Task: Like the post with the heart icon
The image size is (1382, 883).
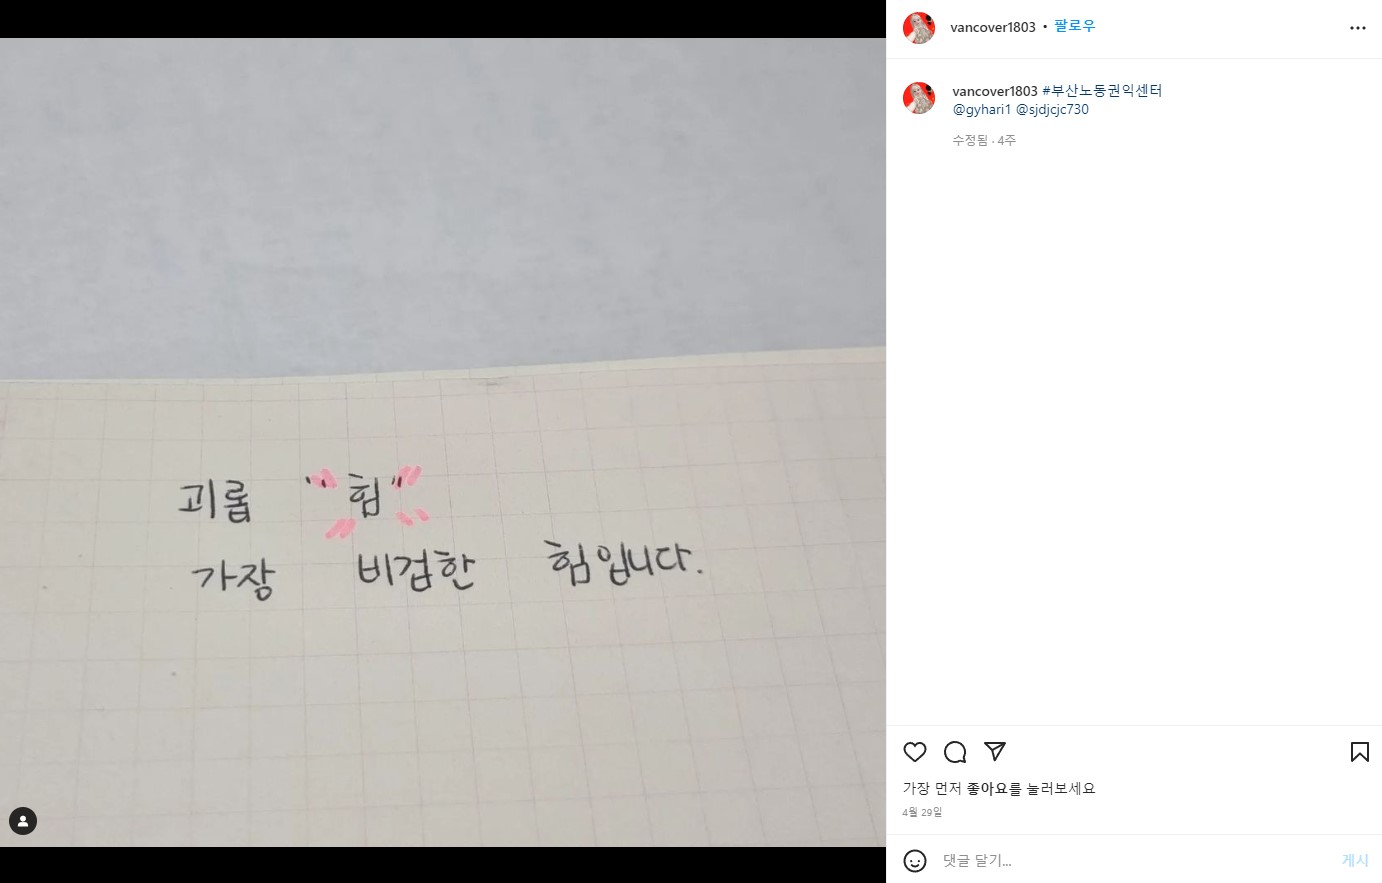Action: pyautogui.click(x=915, y=752)
